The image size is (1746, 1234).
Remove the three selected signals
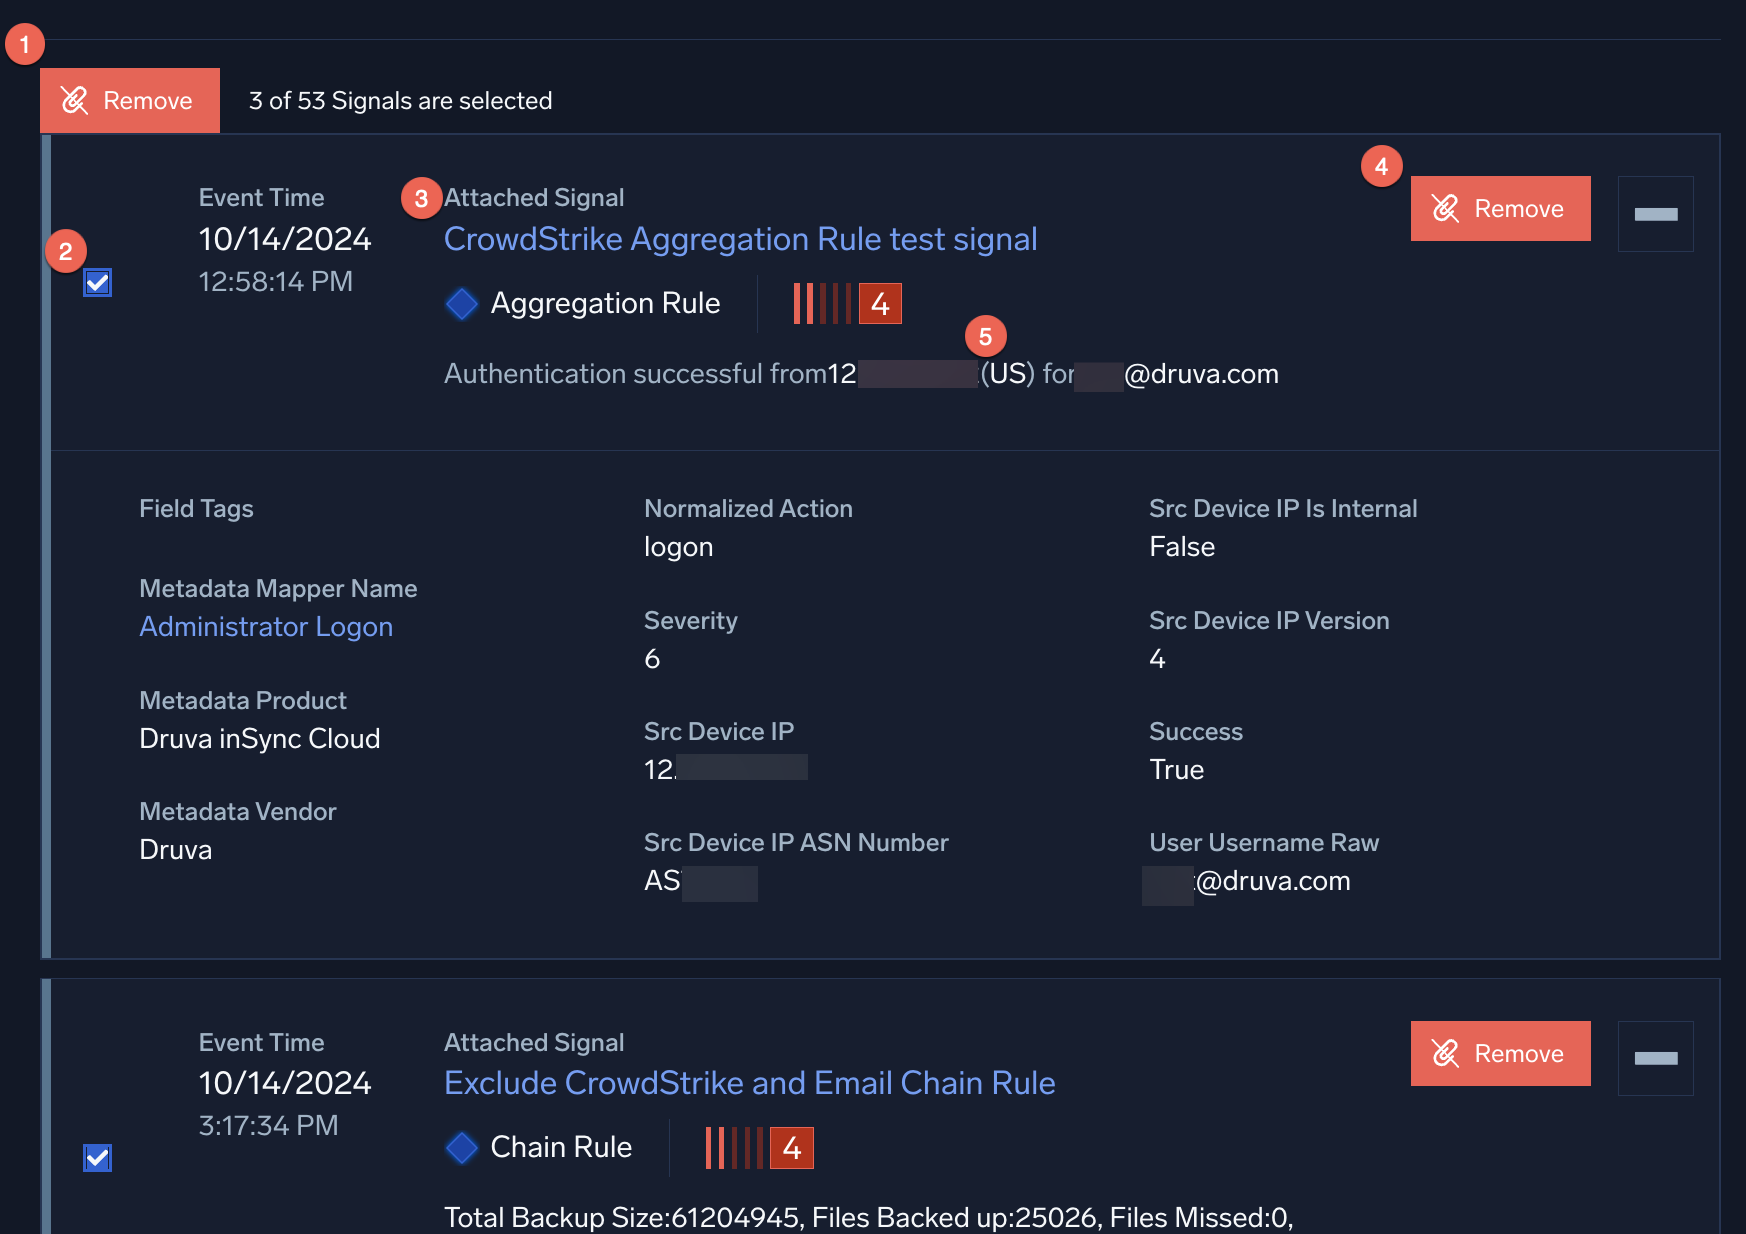pyautogui.click(x=130, y=100)
